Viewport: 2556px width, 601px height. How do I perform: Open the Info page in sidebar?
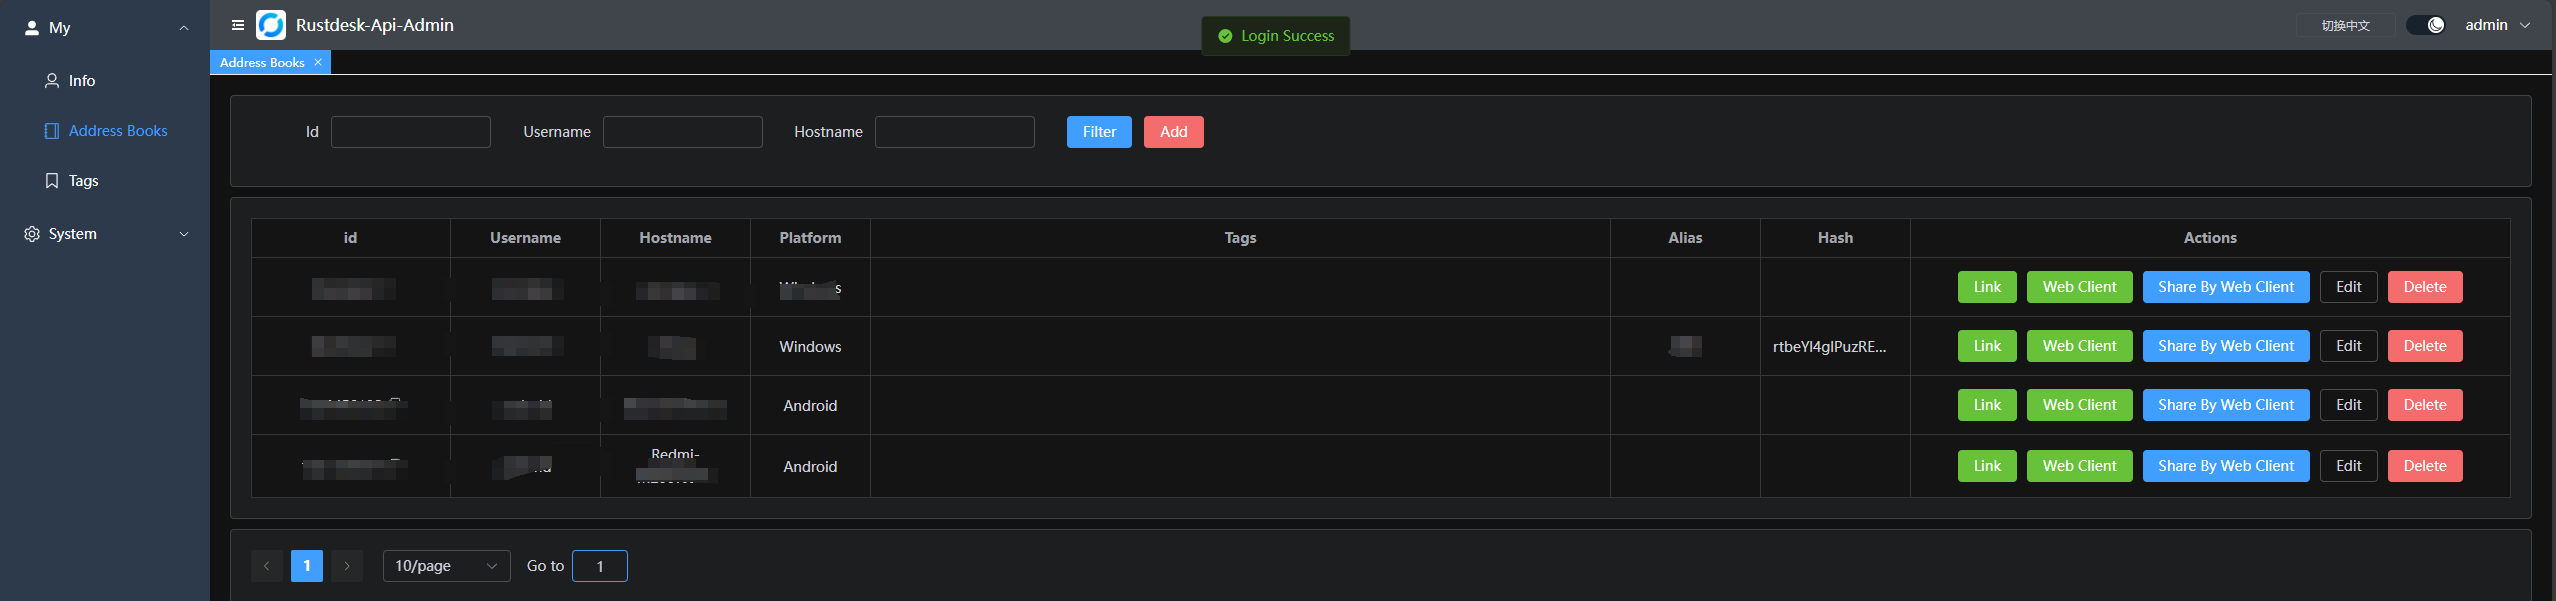click(x=82, y=81)
